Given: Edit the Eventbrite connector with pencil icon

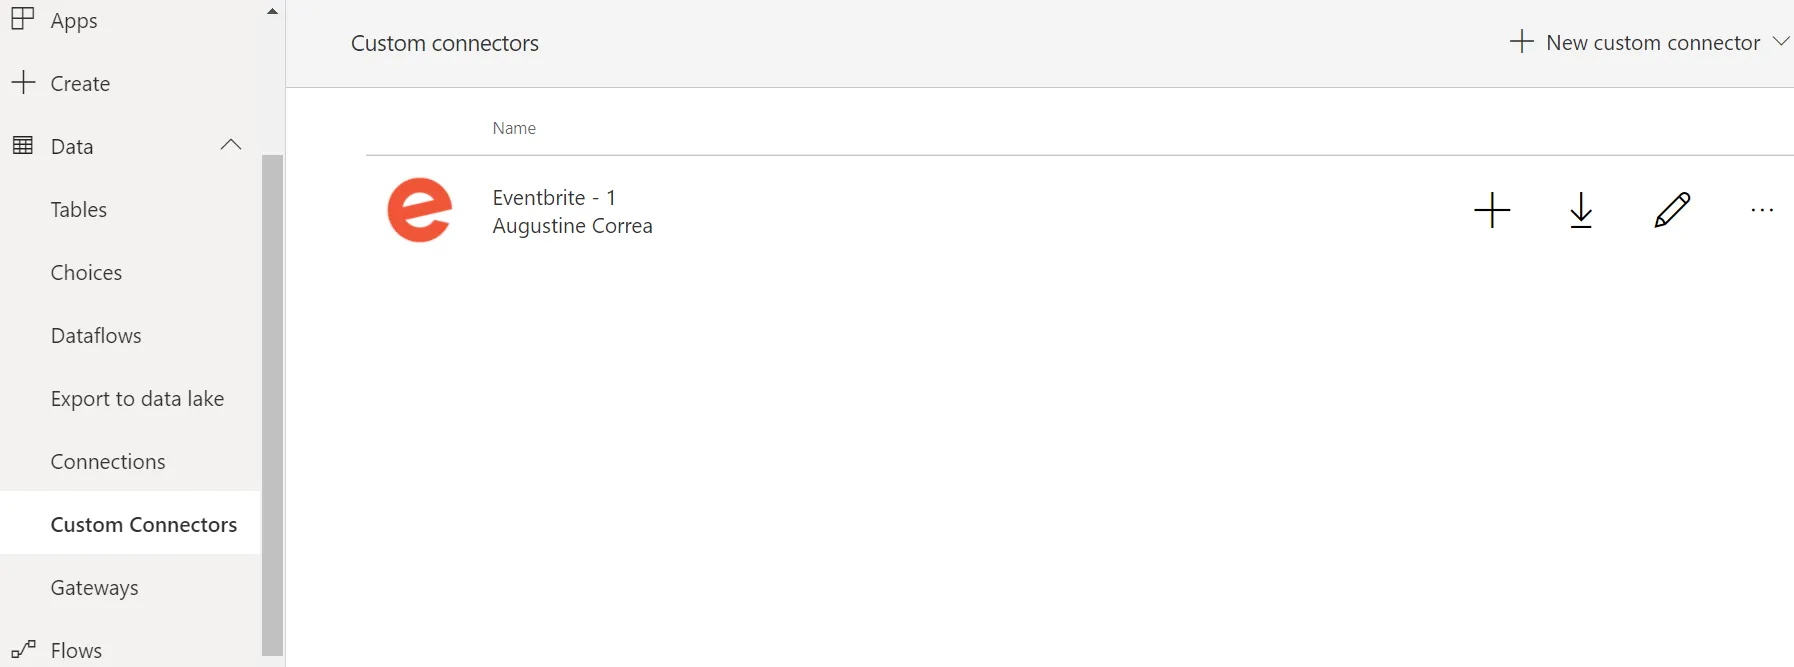Looking at the screenshot, I should (1672, 210).
